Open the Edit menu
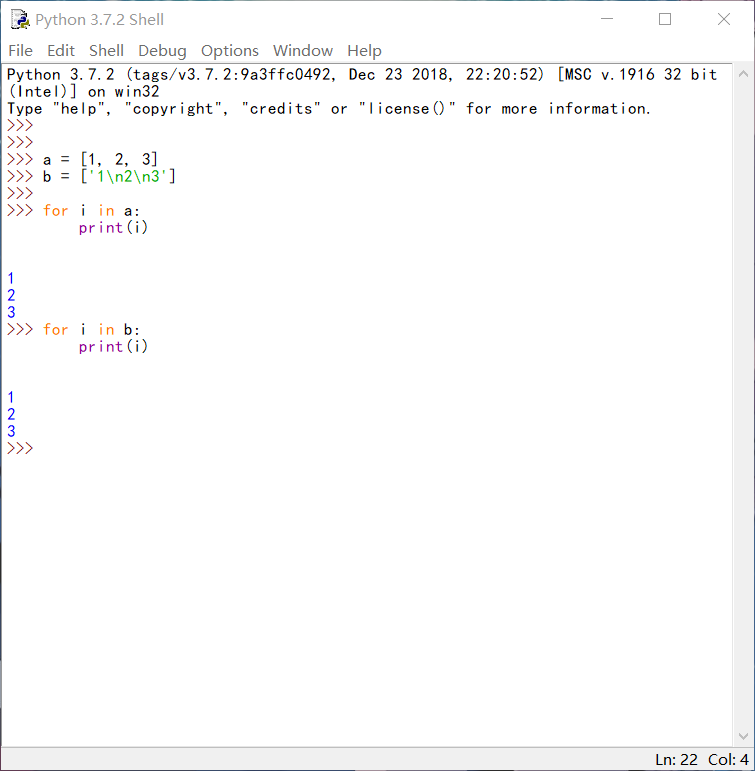 point(61,51)
